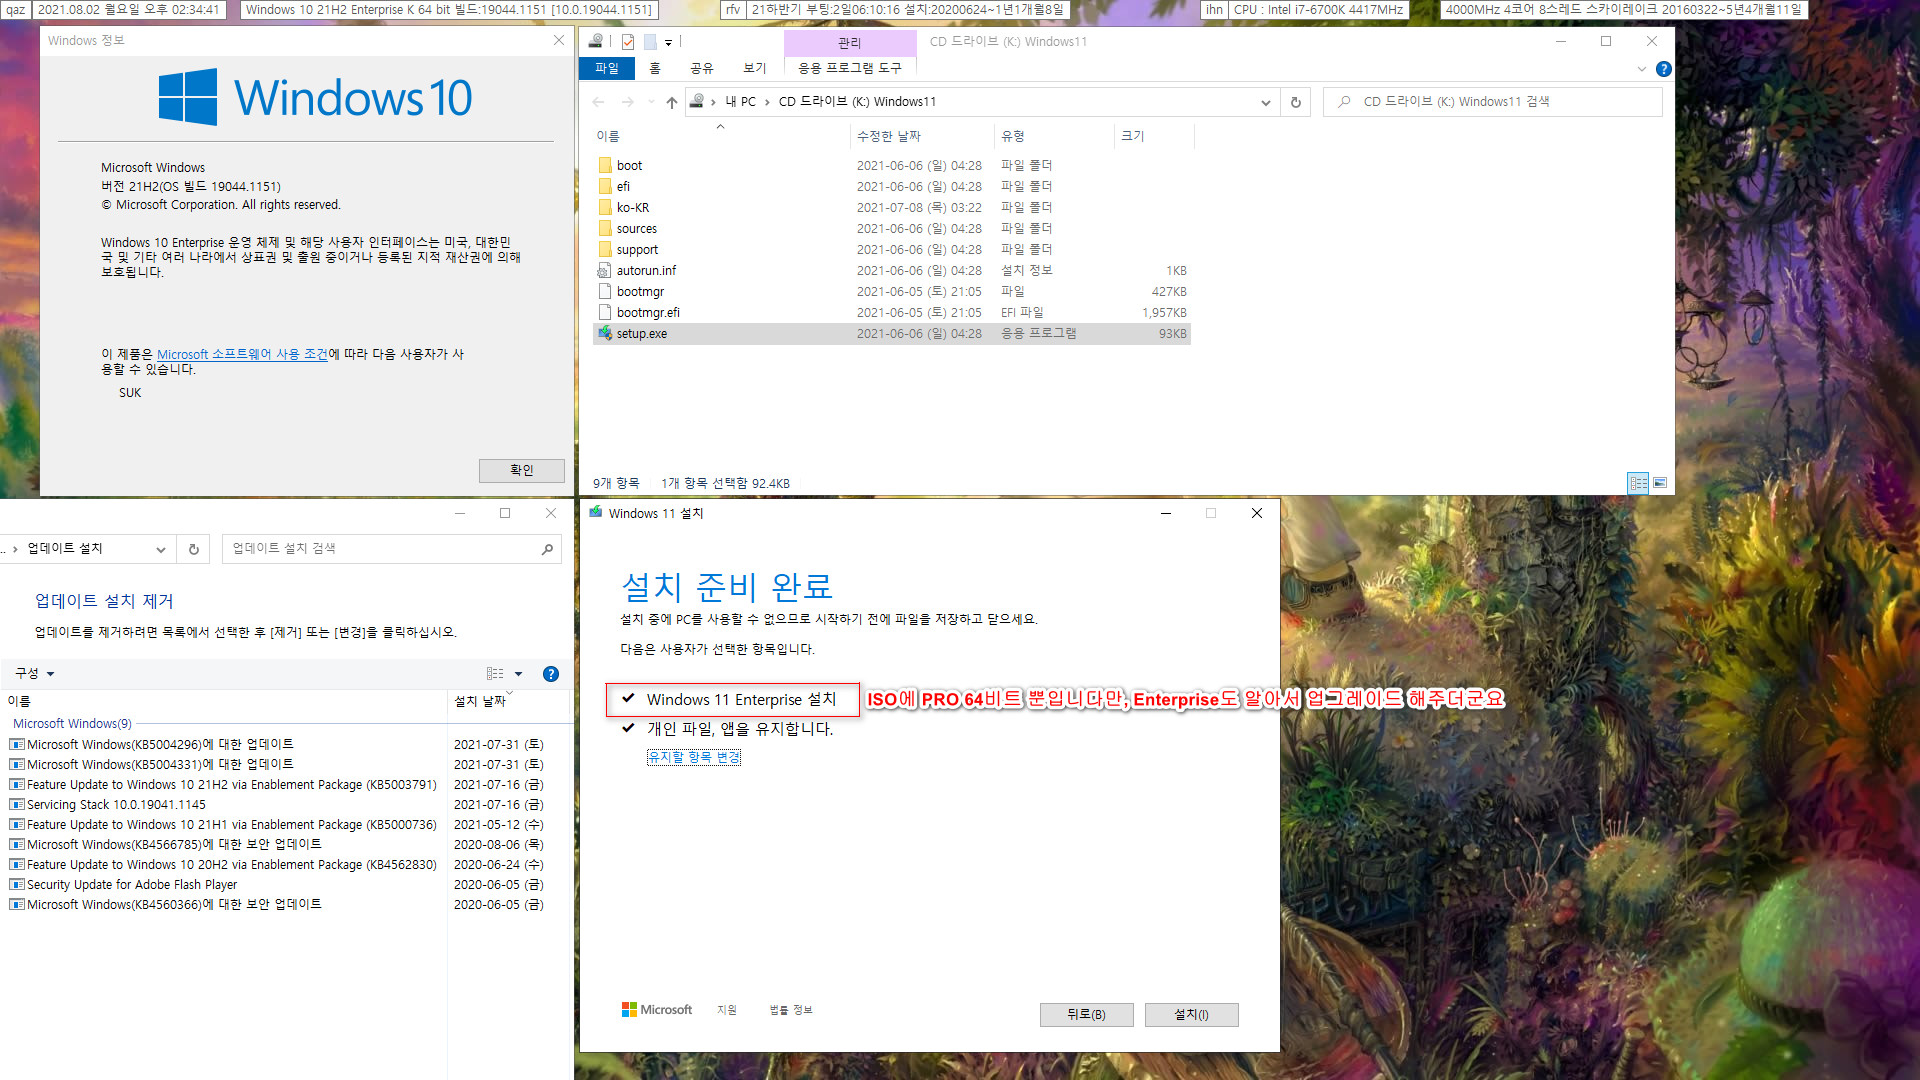
Task: Select the bootmgr.efi file
Action: [x=891, y=313]
